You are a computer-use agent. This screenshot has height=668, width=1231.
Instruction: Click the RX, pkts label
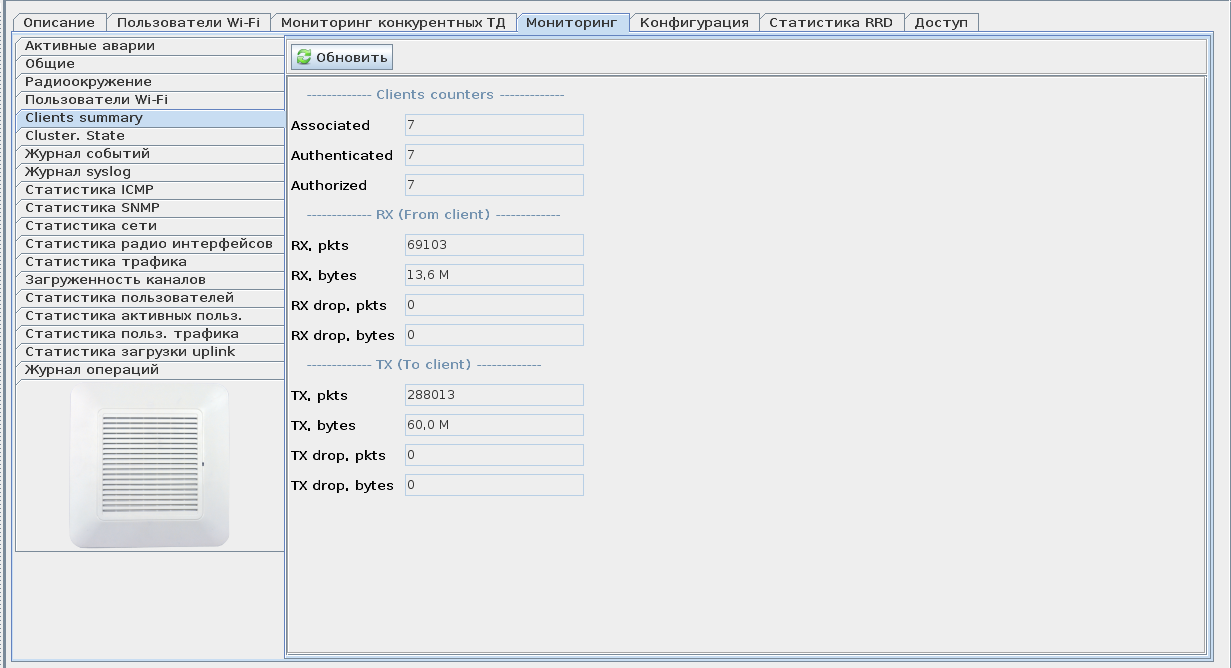[x=320, y=246]
